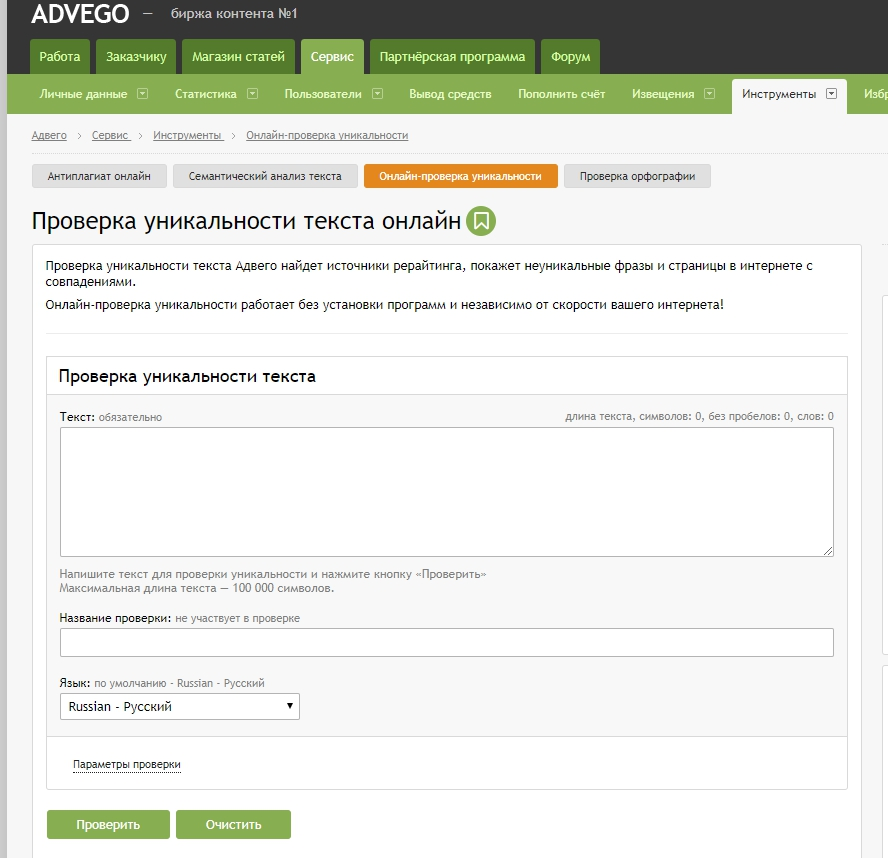Expand the Параметры проверки link
The height and width of the screenshot is (858, 888).
tap(127, 765)
